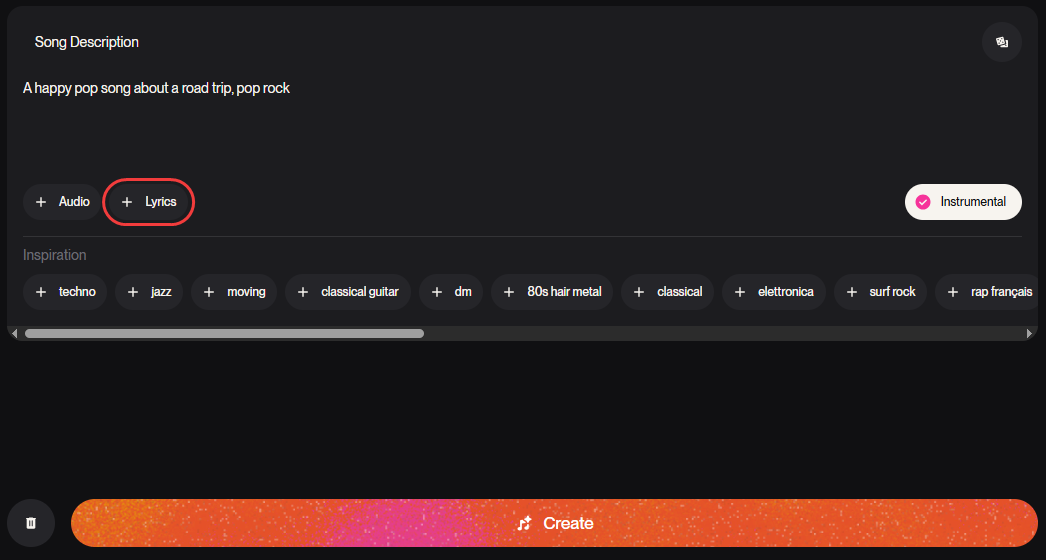Add the dm inspiration tag

tap(451, 292)
